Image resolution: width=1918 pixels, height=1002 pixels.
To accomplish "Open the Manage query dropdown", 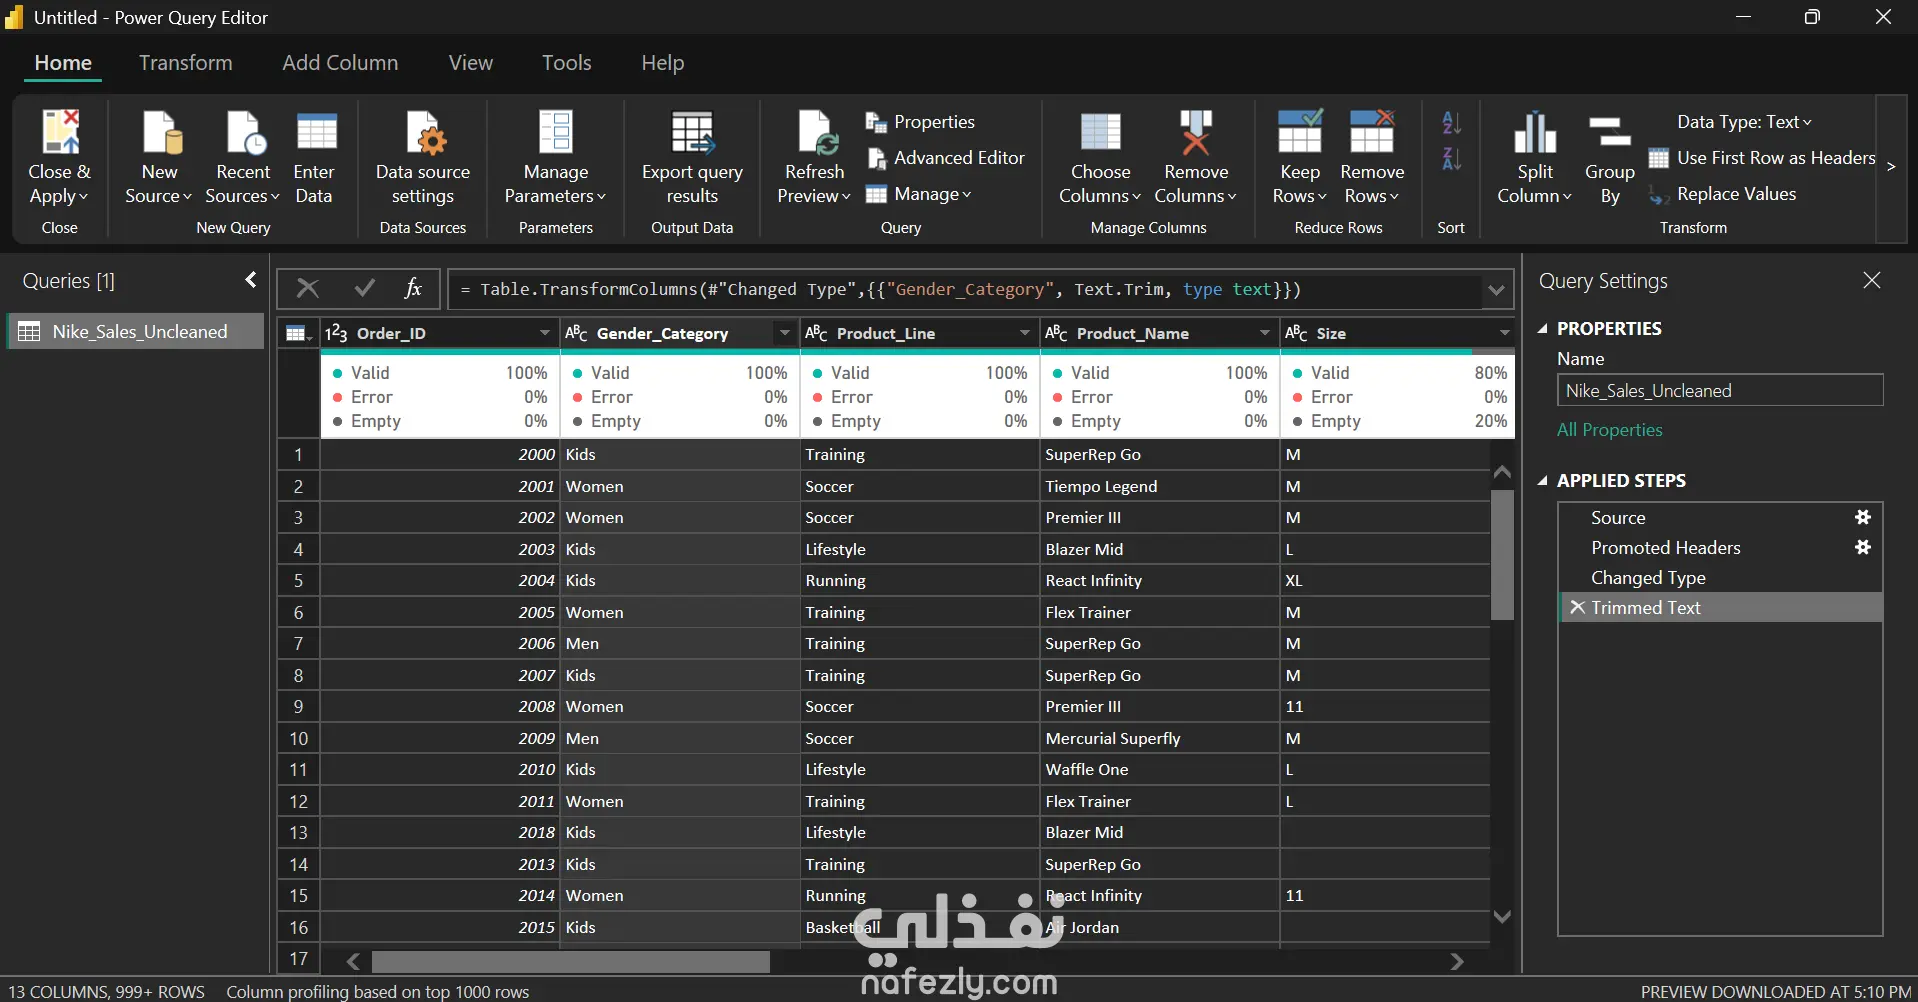I will (x=918, y=194).
